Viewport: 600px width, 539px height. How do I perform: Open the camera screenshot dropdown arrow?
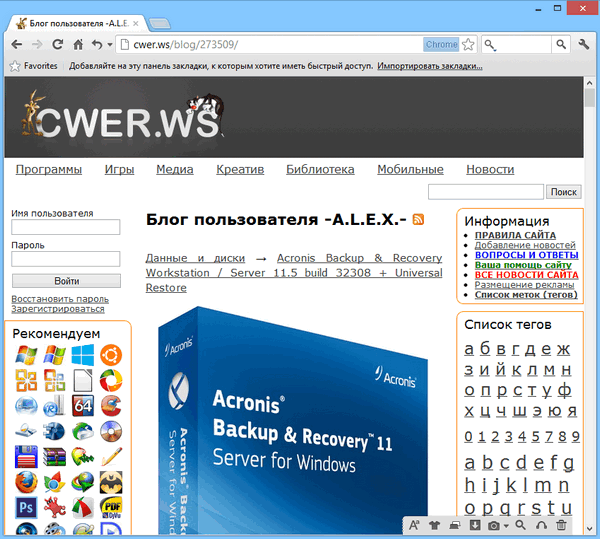coord(506,526)
